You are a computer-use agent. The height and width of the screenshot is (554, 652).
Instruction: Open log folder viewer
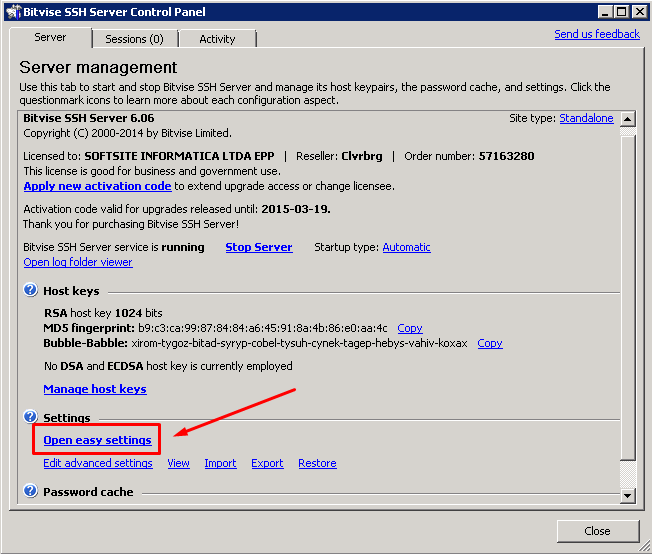tap(78, 262)
